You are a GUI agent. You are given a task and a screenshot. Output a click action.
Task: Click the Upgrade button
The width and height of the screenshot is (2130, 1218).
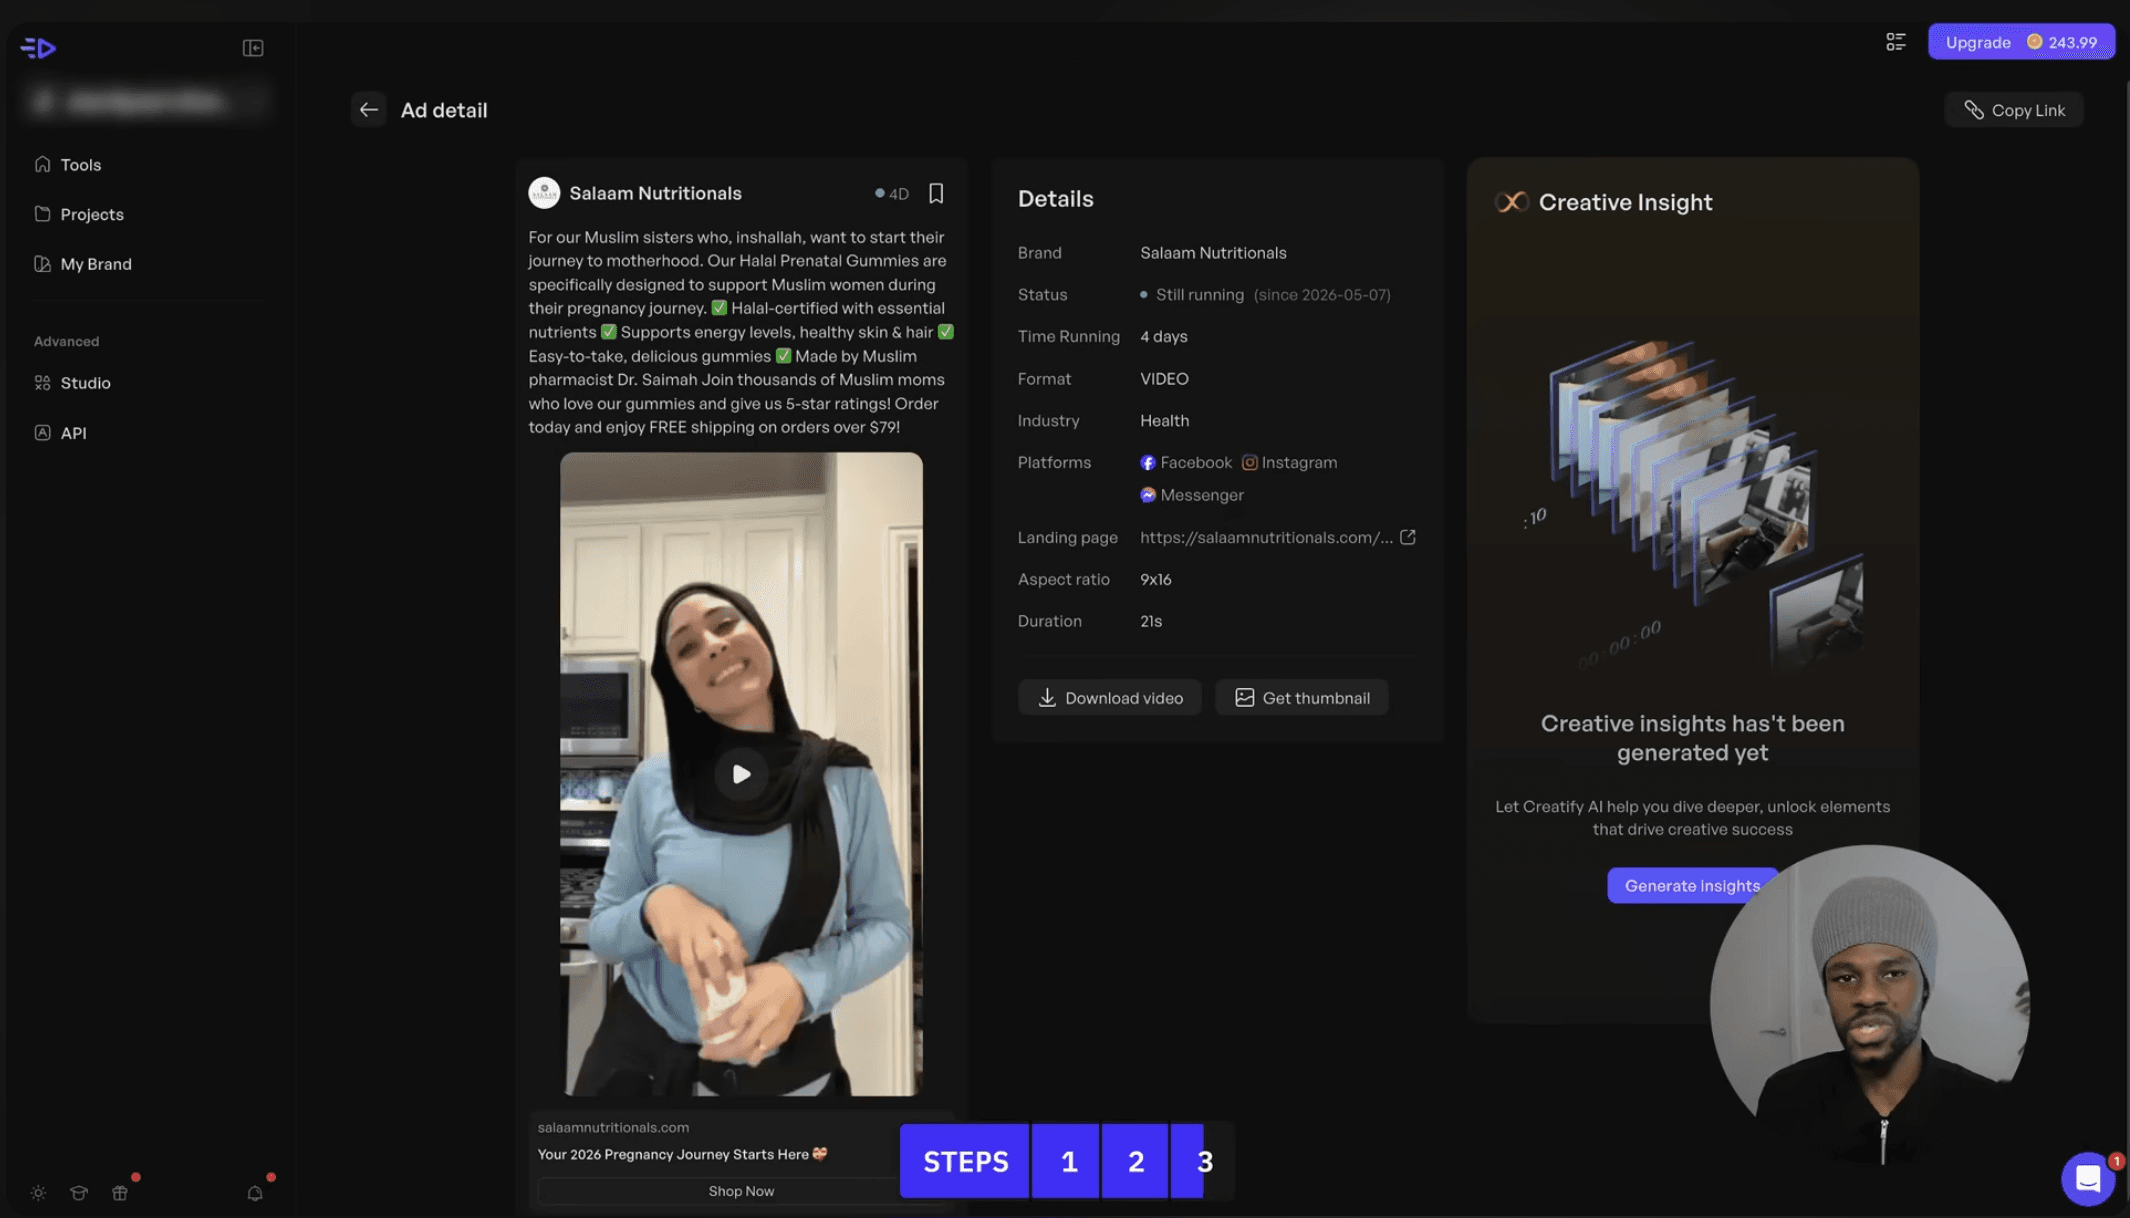click(2020, 42)
